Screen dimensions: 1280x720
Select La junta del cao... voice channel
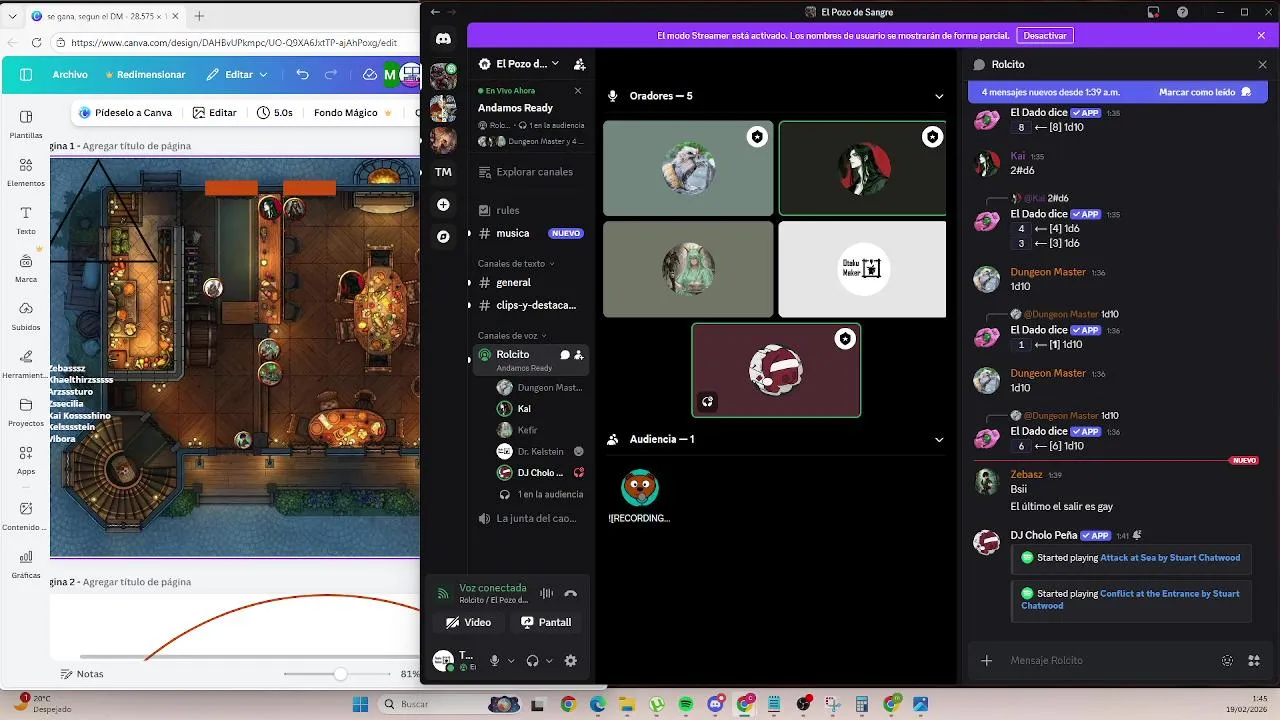point(528,518)
